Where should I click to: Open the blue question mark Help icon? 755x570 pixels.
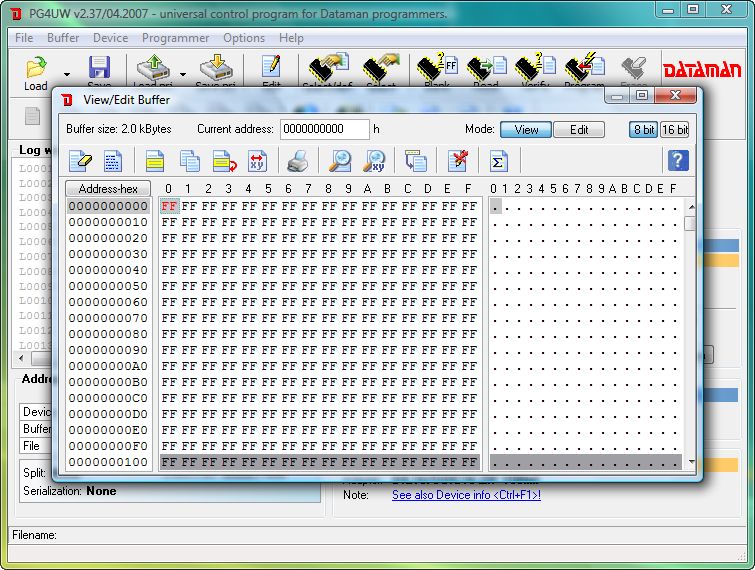(677, 161)
